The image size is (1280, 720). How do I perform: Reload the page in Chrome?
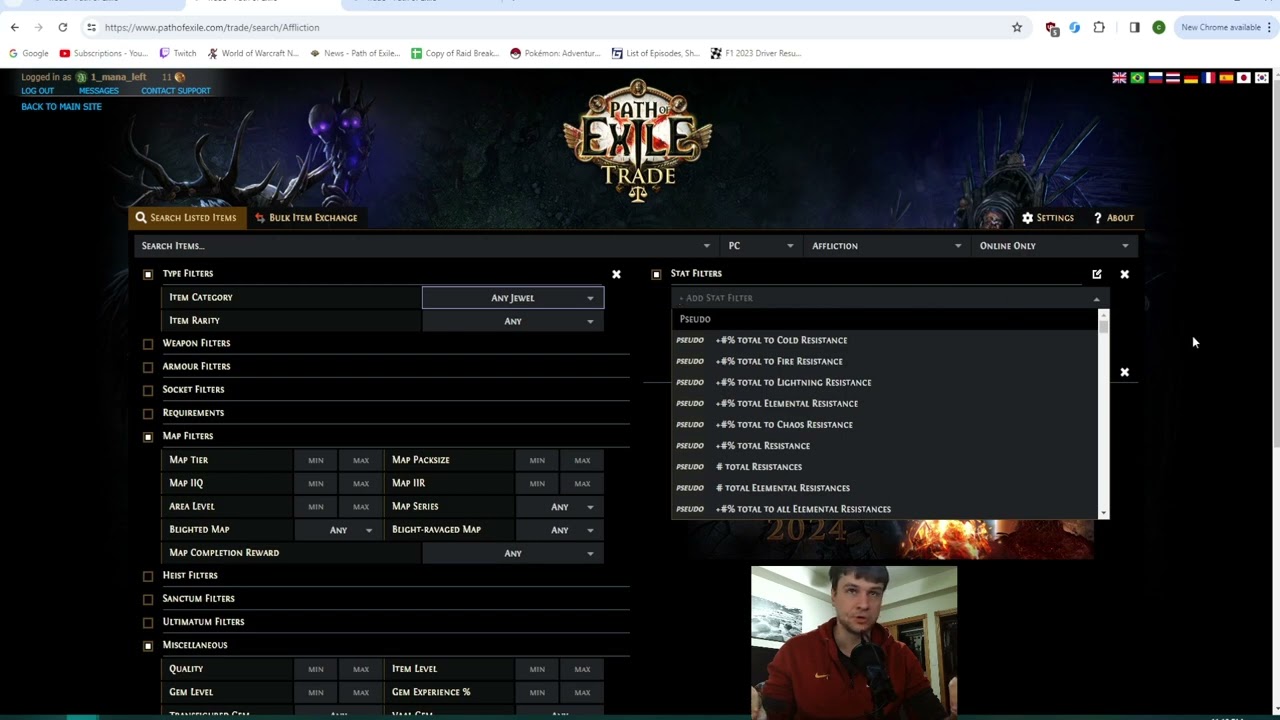pyautogui.click(x=62, y=27)
